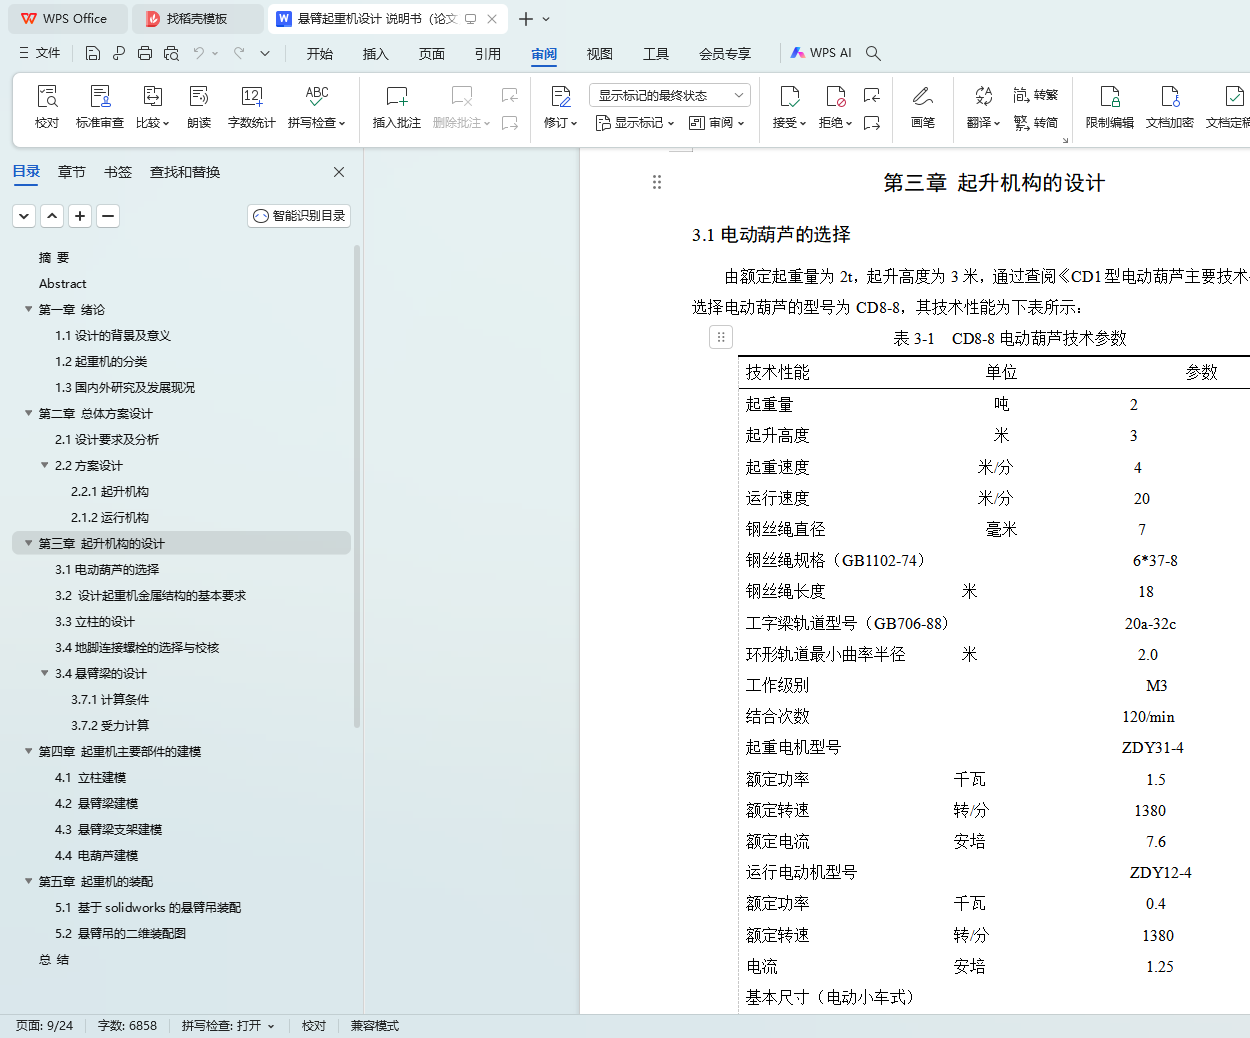1250x1038 pixels.
Task: Click the 拼写检查 spell check icon
Action: 317,106
